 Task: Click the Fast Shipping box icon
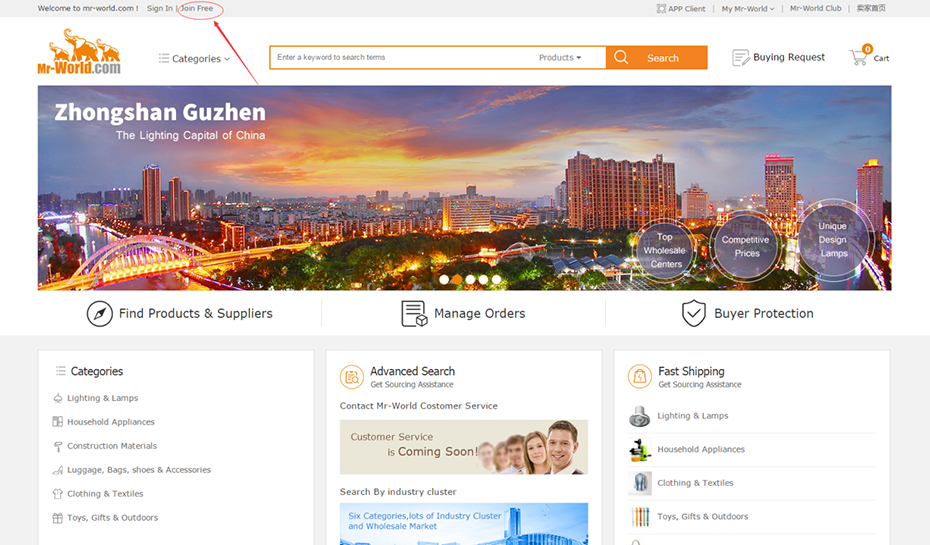pos(640,377)
